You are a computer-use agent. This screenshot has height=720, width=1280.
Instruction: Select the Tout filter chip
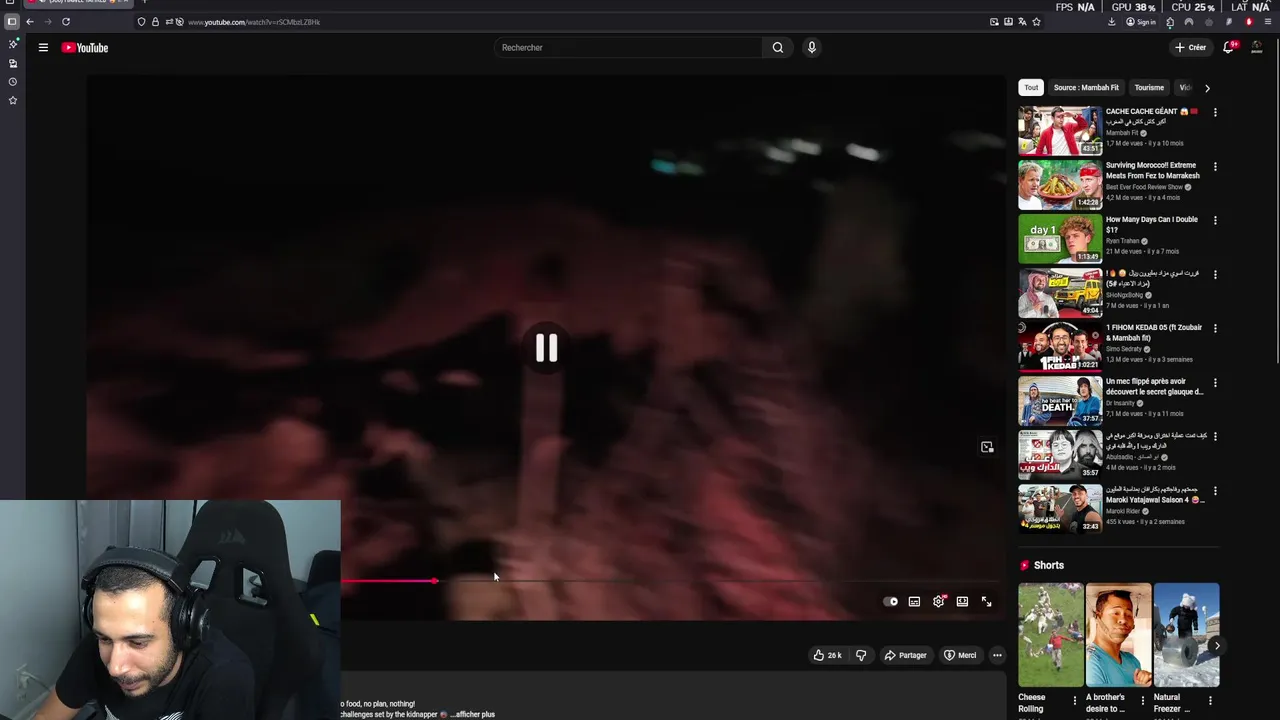1031,87
